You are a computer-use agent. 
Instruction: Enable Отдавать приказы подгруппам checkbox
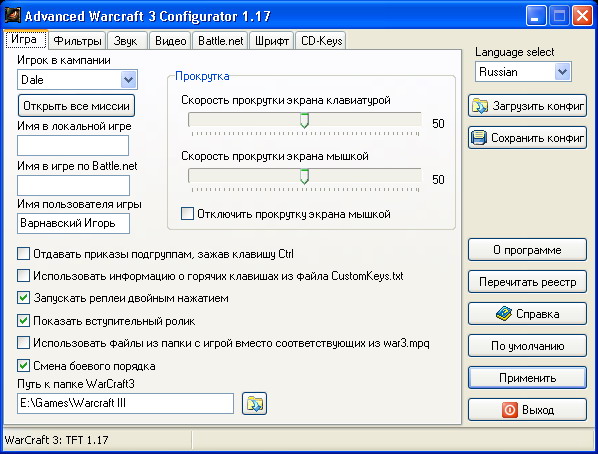click(x=23, y=254)
